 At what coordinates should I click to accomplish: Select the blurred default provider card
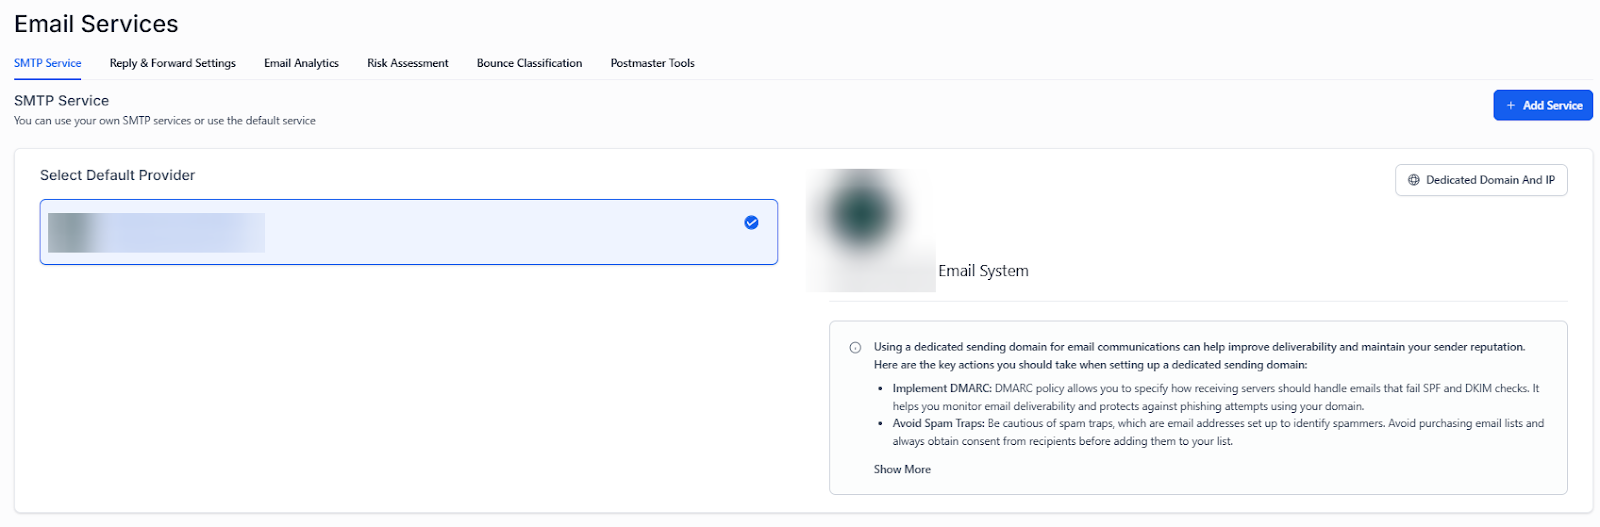point(408,232)
